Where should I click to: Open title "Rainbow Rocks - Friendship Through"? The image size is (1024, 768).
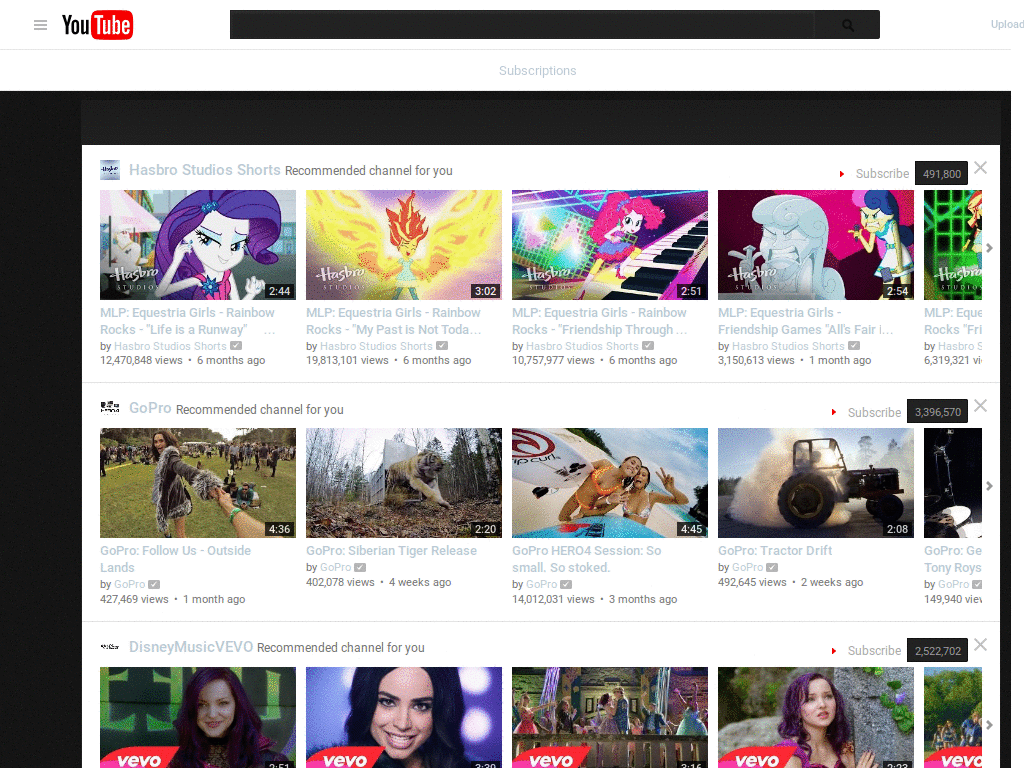(600, 321)
